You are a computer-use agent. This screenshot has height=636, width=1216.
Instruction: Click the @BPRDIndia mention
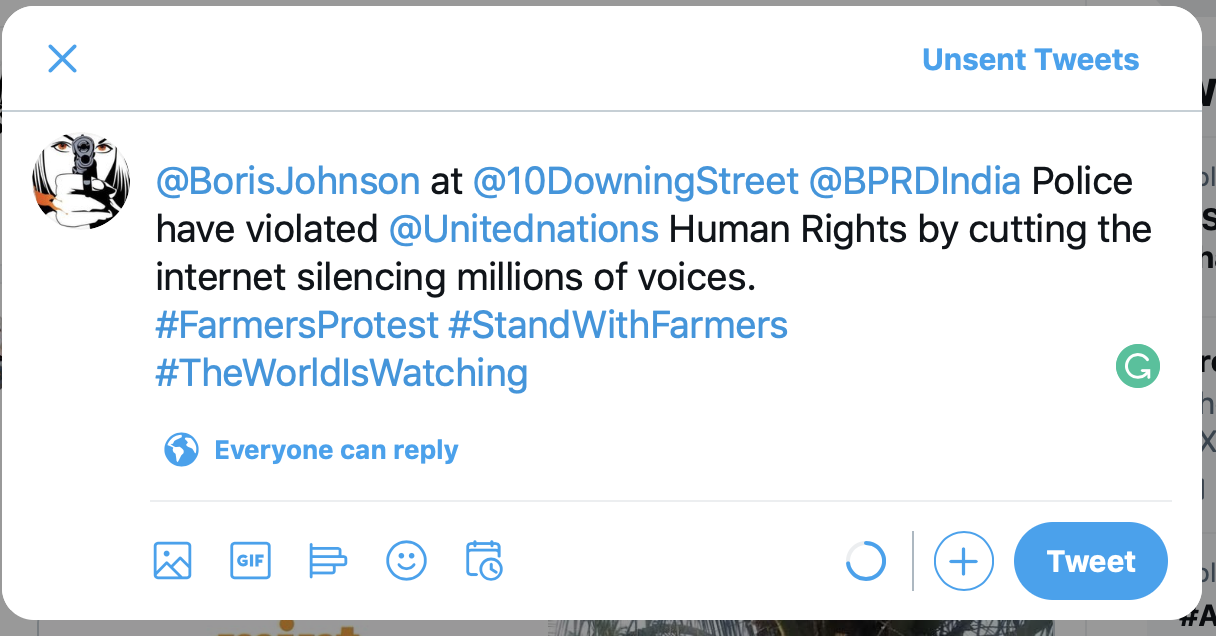pos(914,181)
